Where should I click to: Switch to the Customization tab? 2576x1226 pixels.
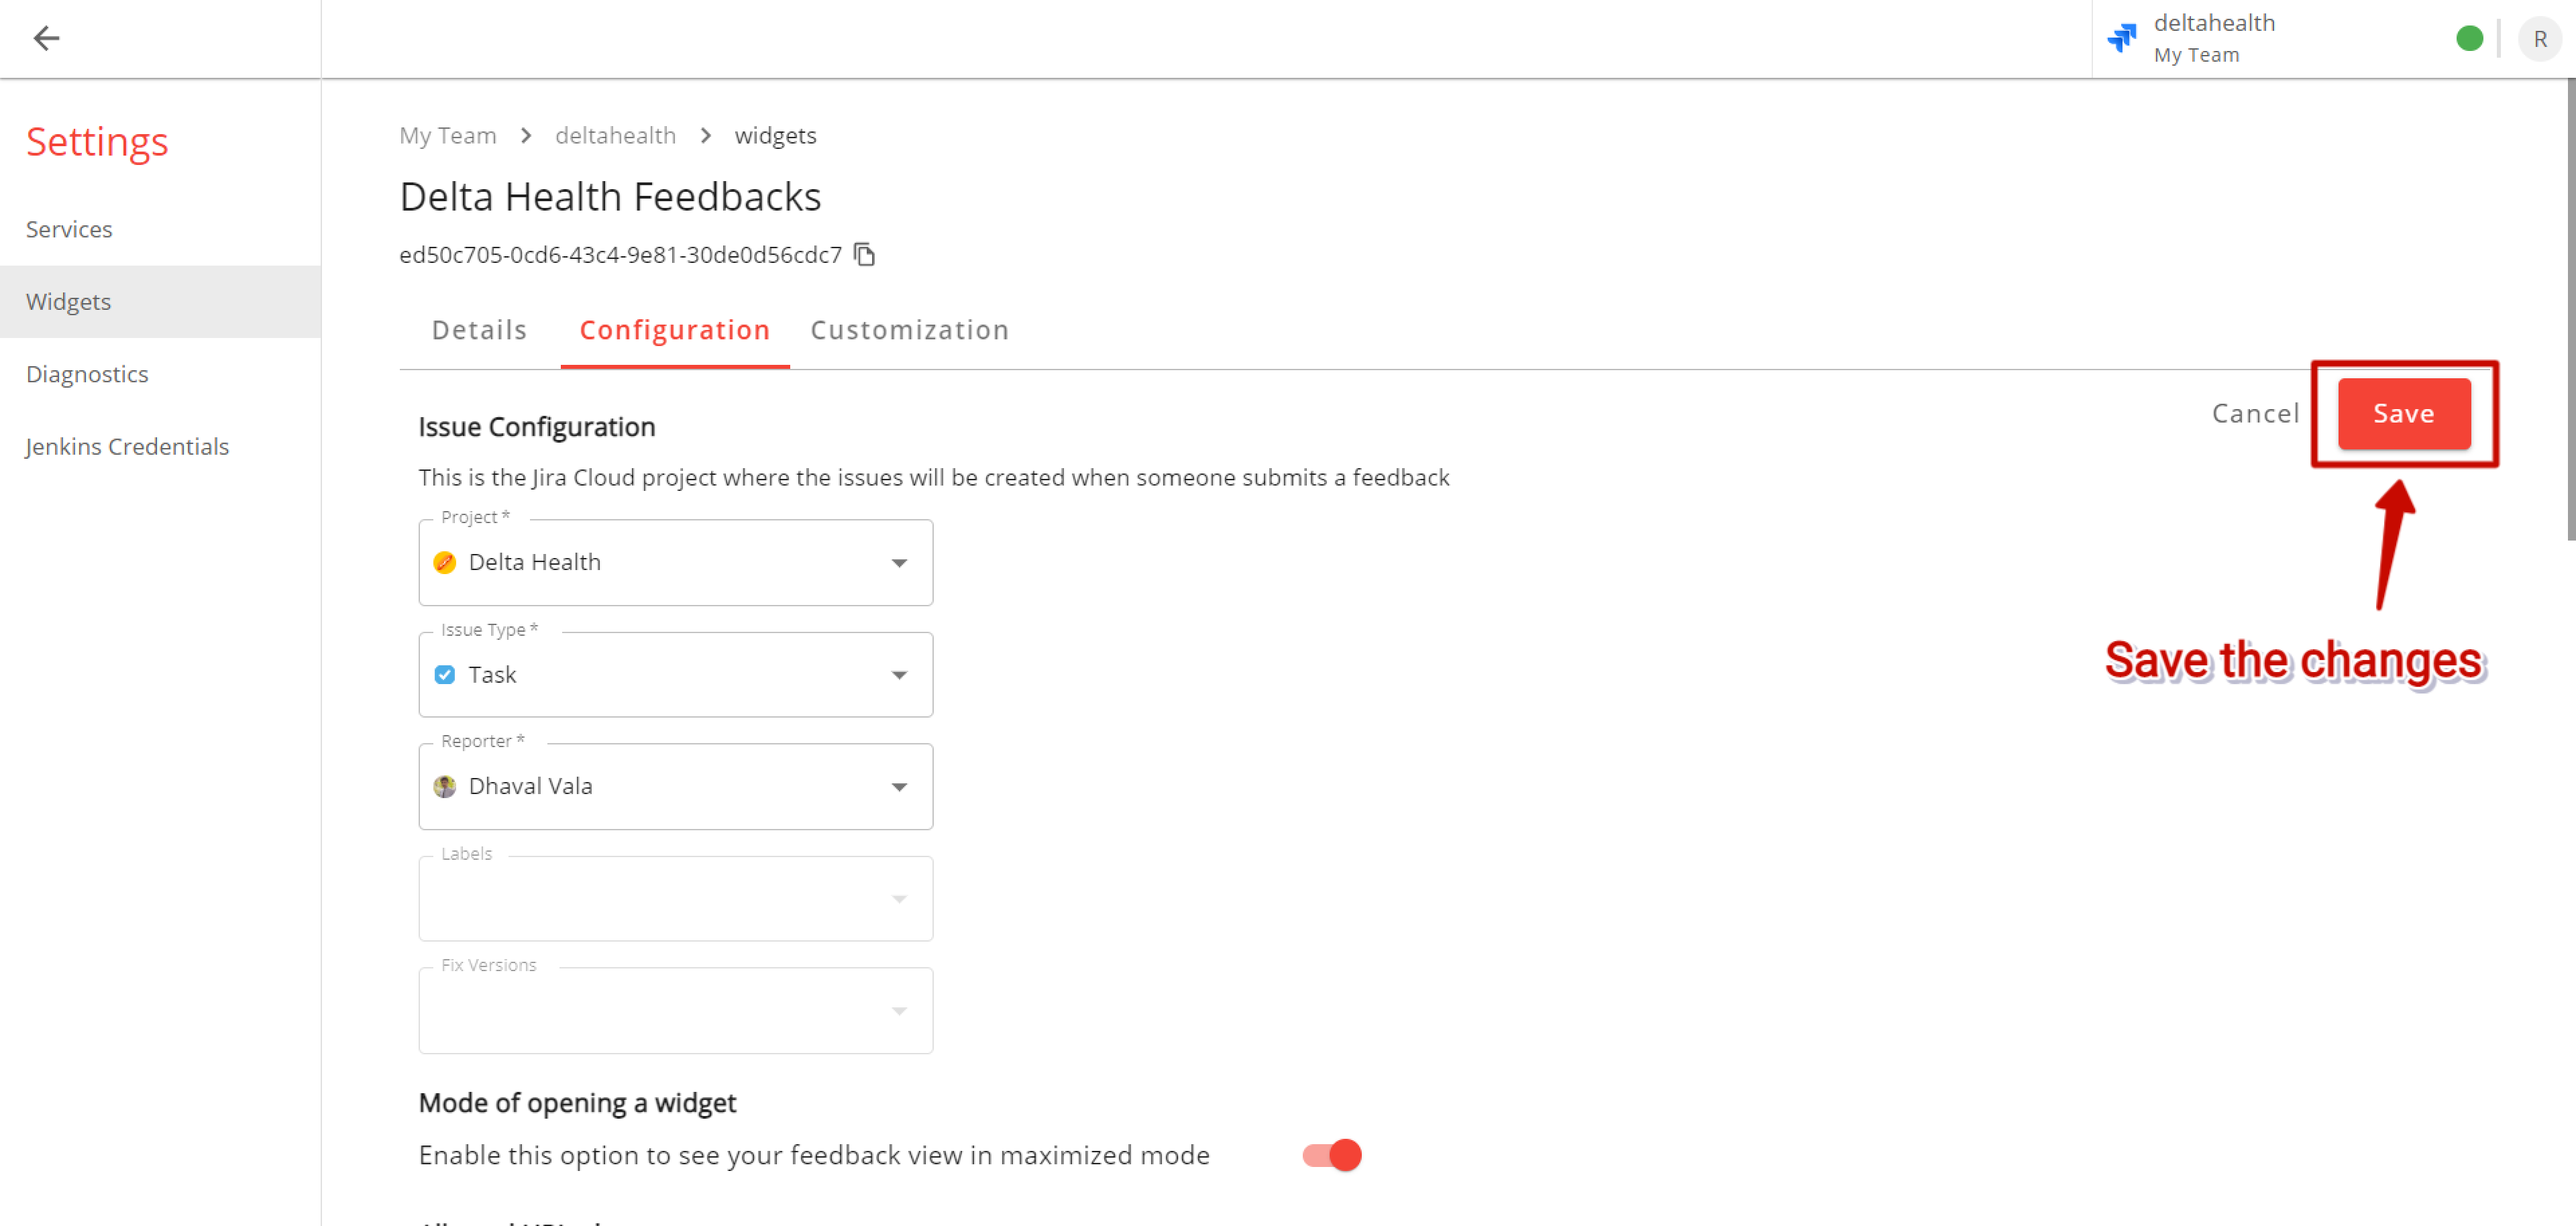tap(909, 330)
